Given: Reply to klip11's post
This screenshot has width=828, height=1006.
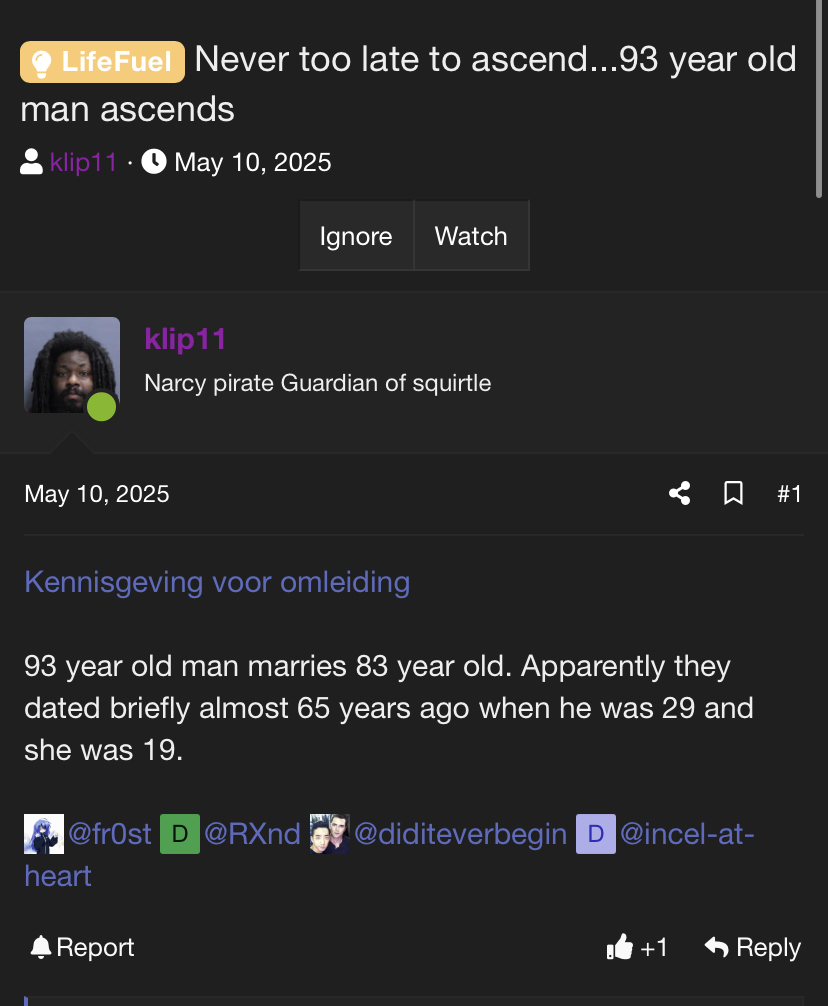Looking at the screenshot, I should click(753, 948).
